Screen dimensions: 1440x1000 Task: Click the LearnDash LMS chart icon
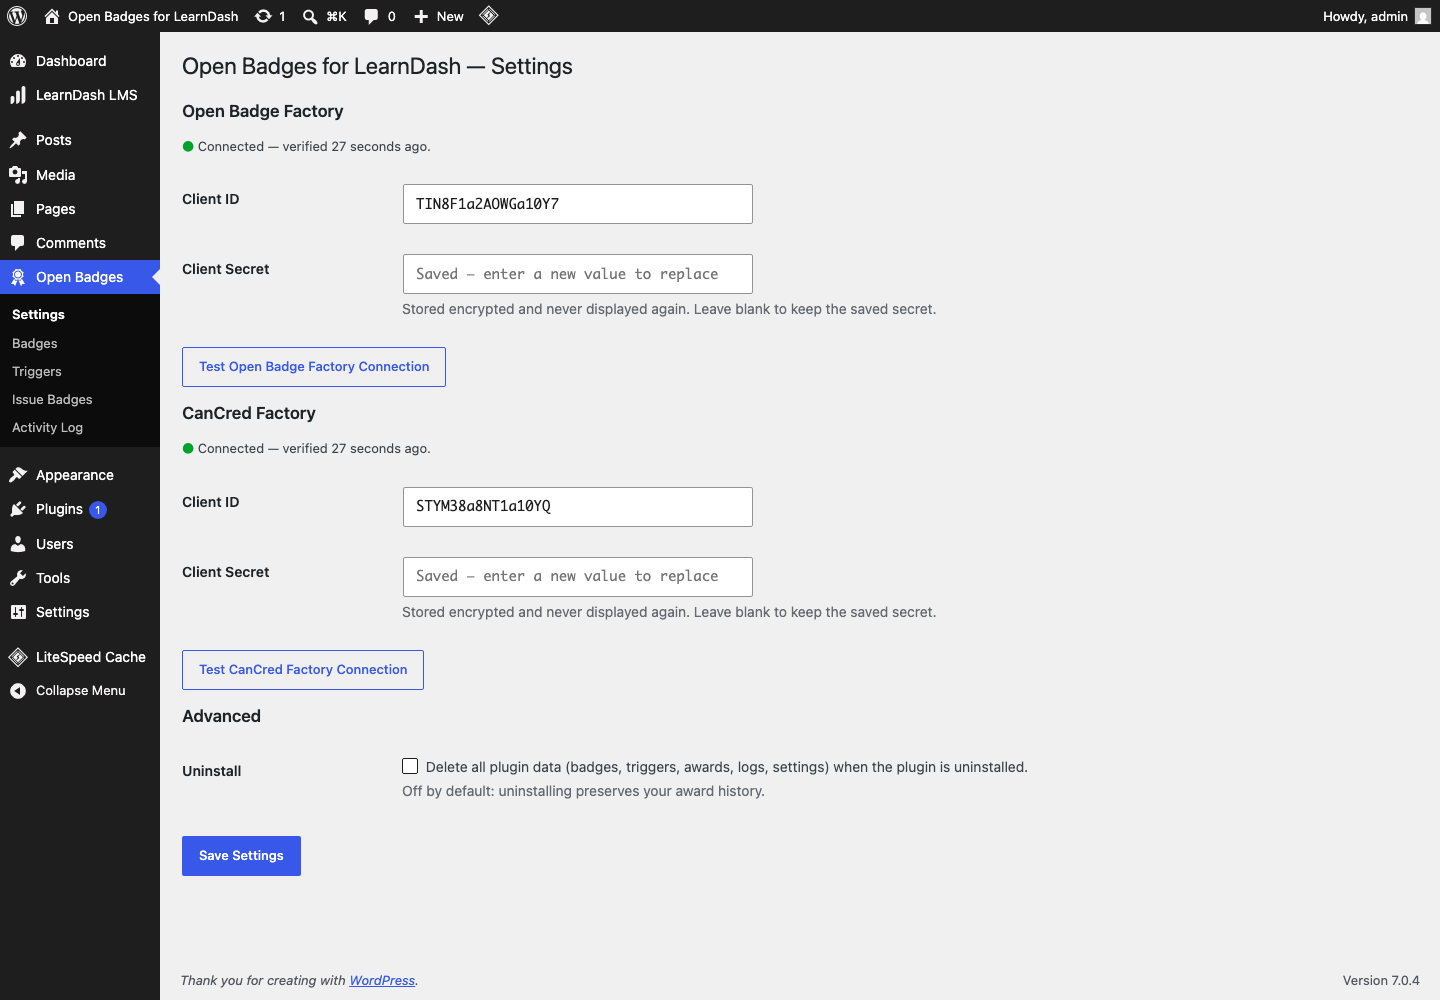click(x=18, y=95)
